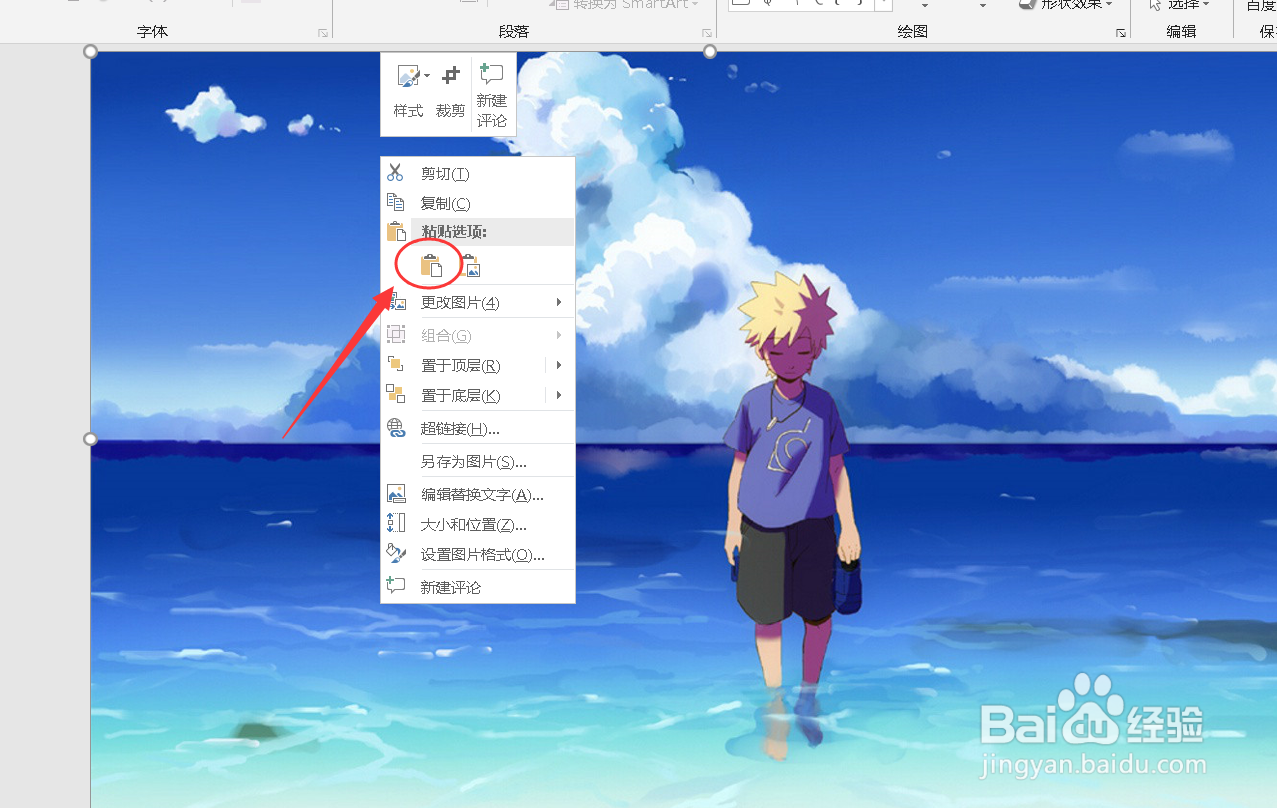Click the 字体 ribbon group label
This screenshot has height=808, width=1277.
(153, 32)
